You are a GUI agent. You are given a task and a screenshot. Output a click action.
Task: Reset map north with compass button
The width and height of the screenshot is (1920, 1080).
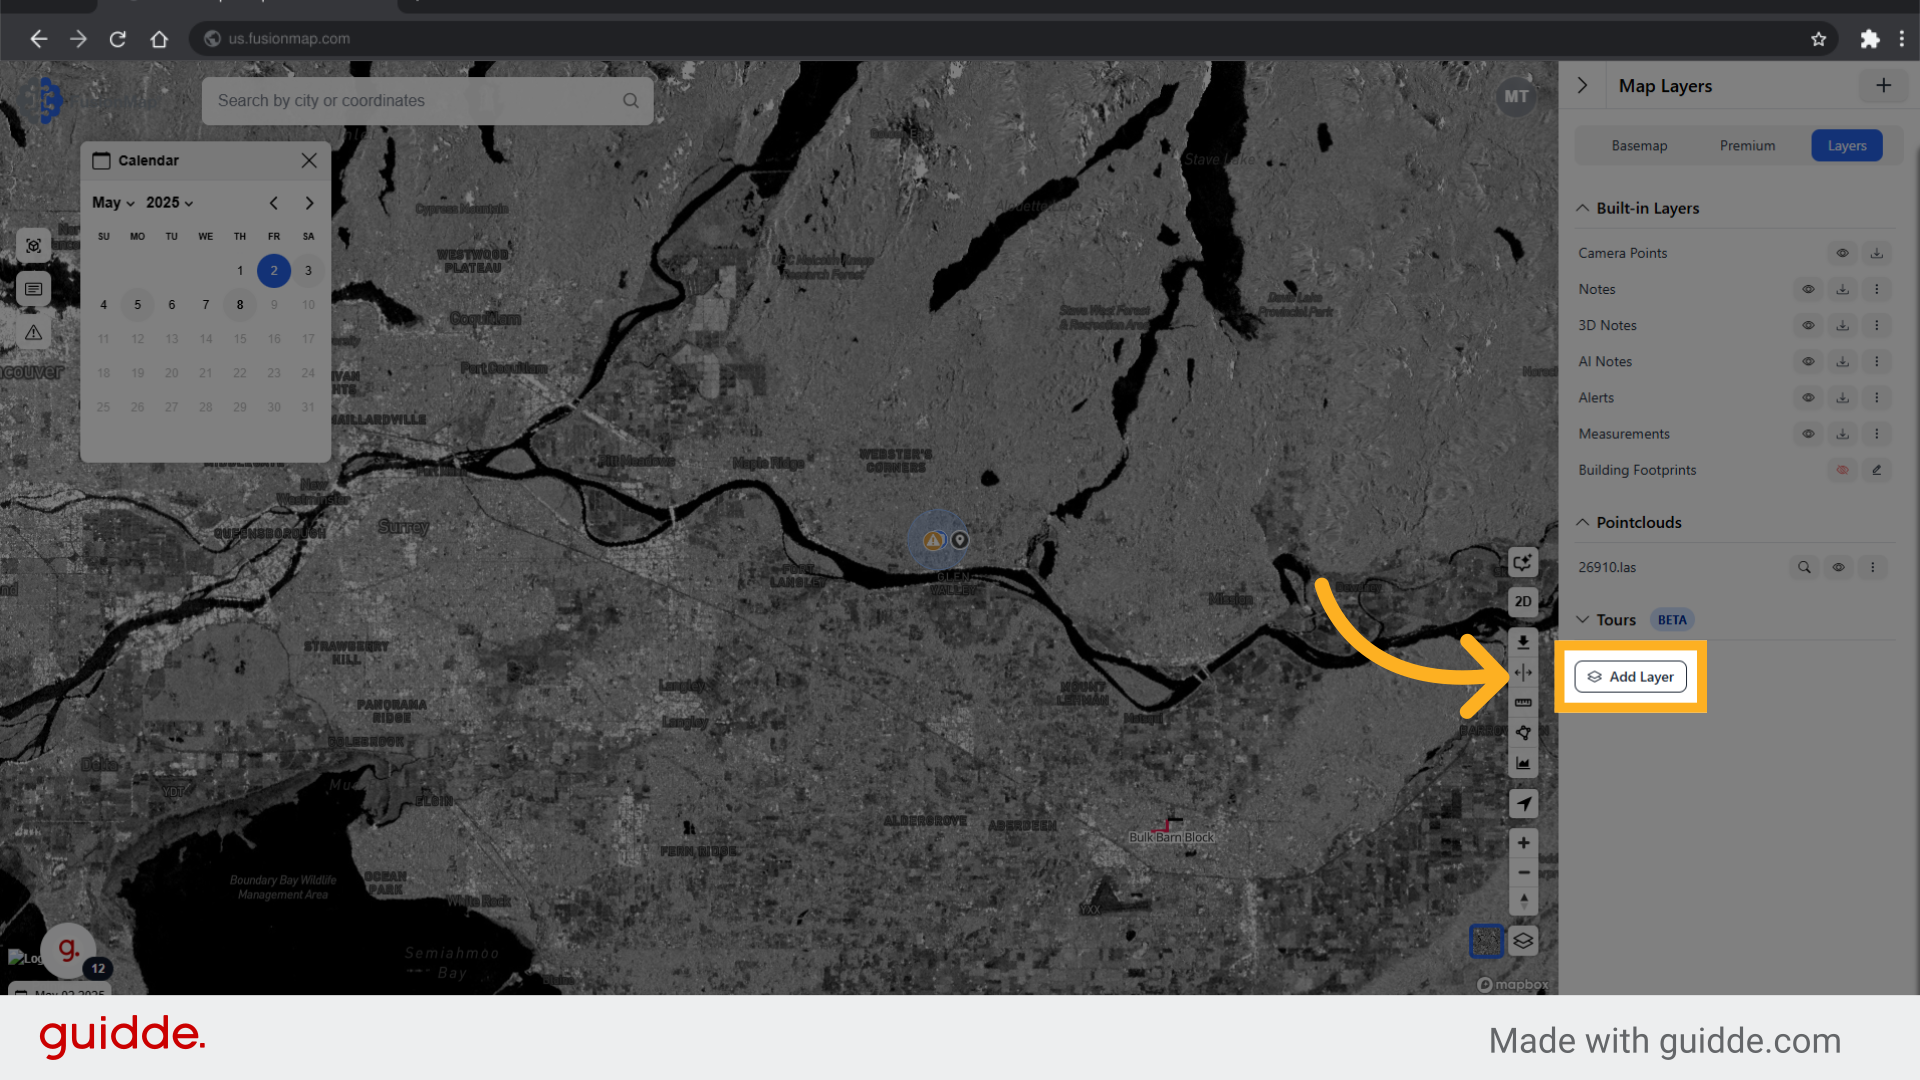tap(1523, 902)
